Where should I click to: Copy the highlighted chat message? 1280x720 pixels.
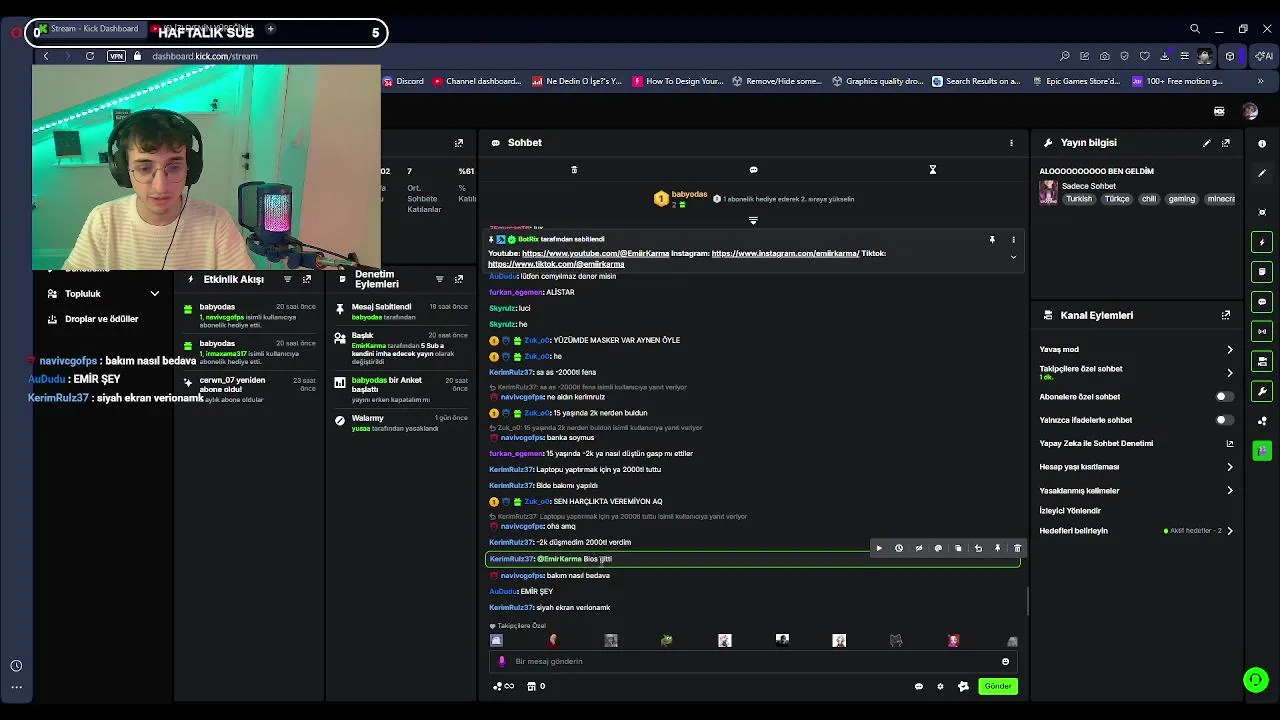(x=958, y=548)
